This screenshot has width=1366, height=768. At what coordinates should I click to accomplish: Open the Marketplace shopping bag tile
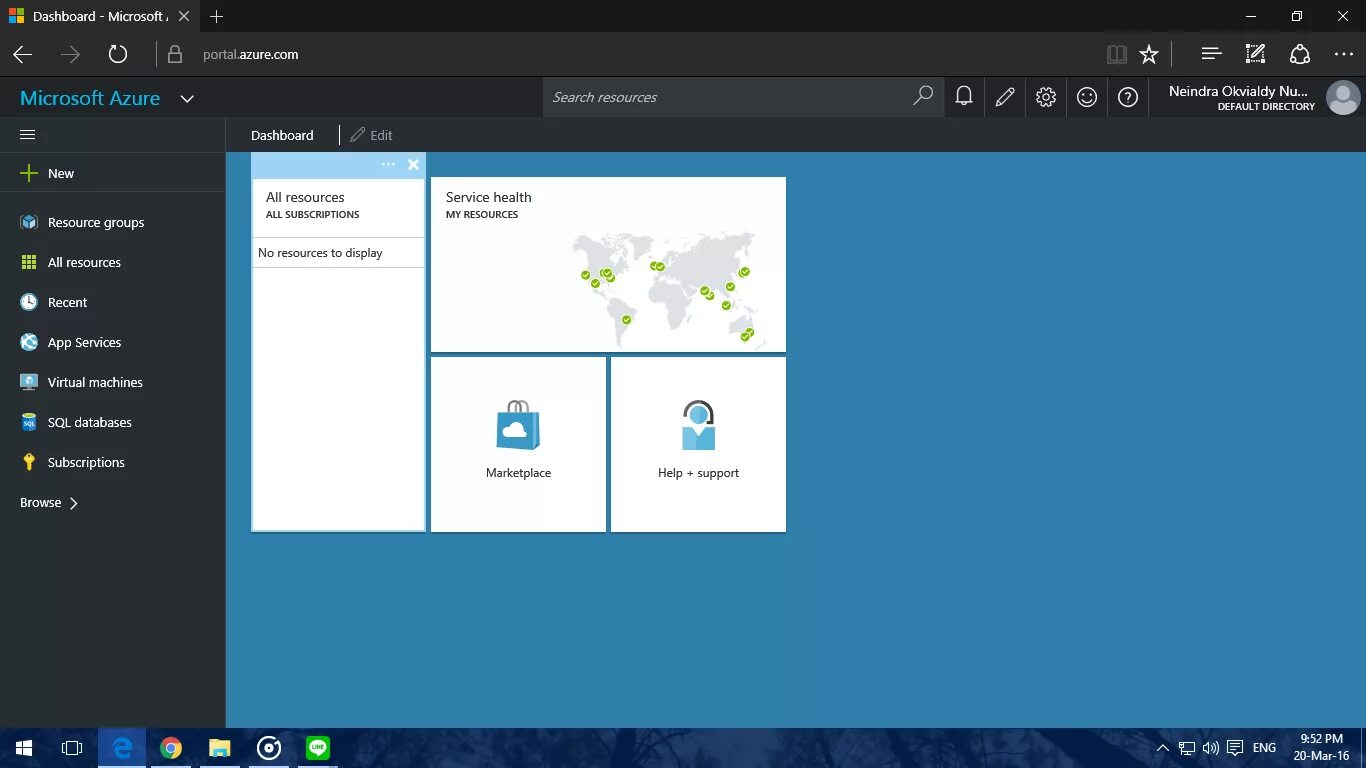click(518, 444)
